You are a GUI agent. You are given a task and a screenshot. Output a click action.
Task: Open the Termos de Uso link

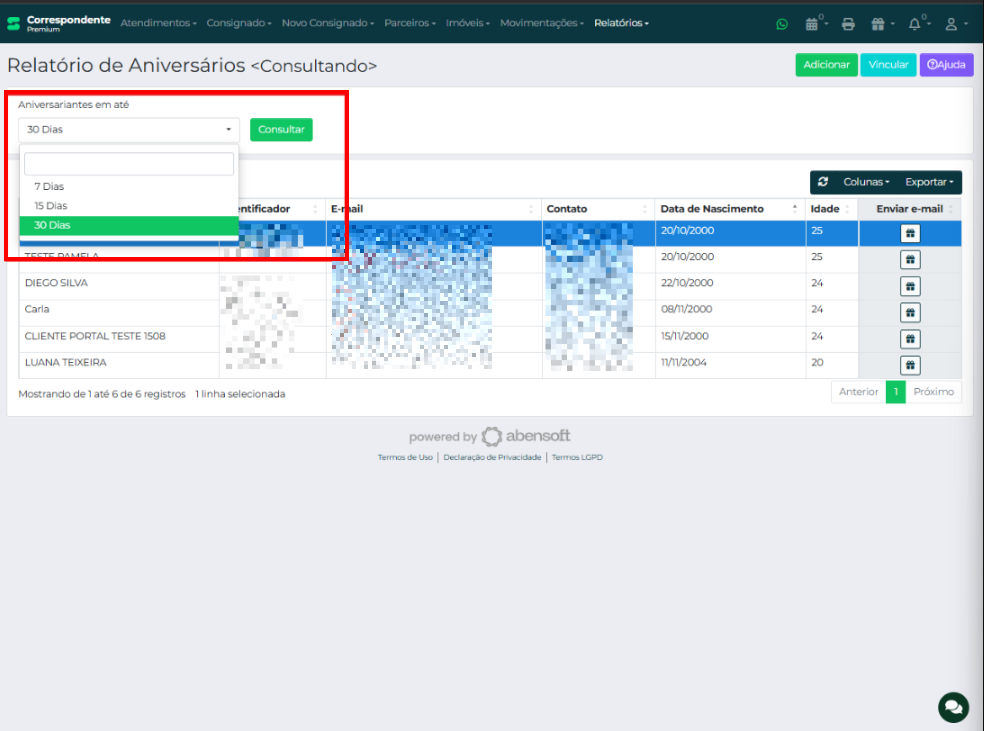click(405, 457)
